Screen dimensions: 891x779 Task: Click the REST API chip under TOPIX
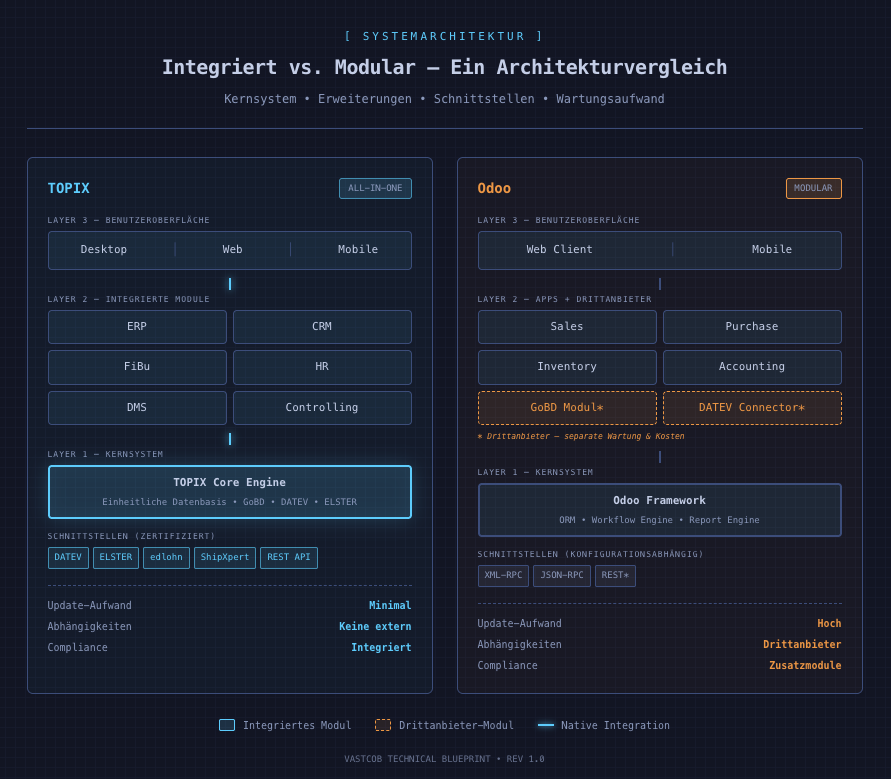point(288,557)
